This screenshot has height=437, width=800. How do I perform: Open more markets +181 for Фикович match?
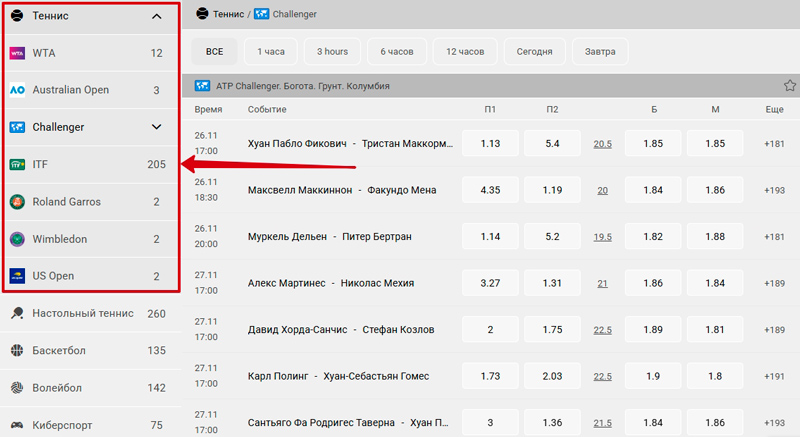[x=774, y=144]
